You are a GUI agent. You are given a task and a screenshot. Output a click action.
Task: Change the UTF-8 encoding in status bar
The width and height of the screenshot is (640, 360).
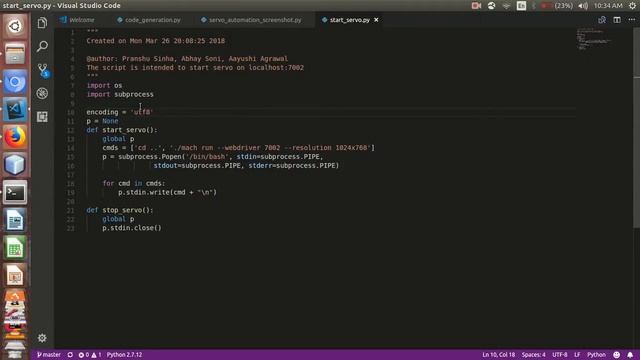tap(560, 355)
